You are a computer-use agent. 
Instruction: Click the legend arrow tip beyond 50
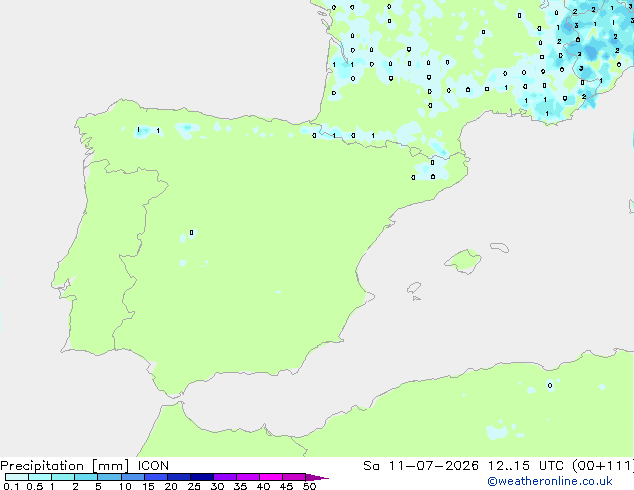(x=317, y=477)
